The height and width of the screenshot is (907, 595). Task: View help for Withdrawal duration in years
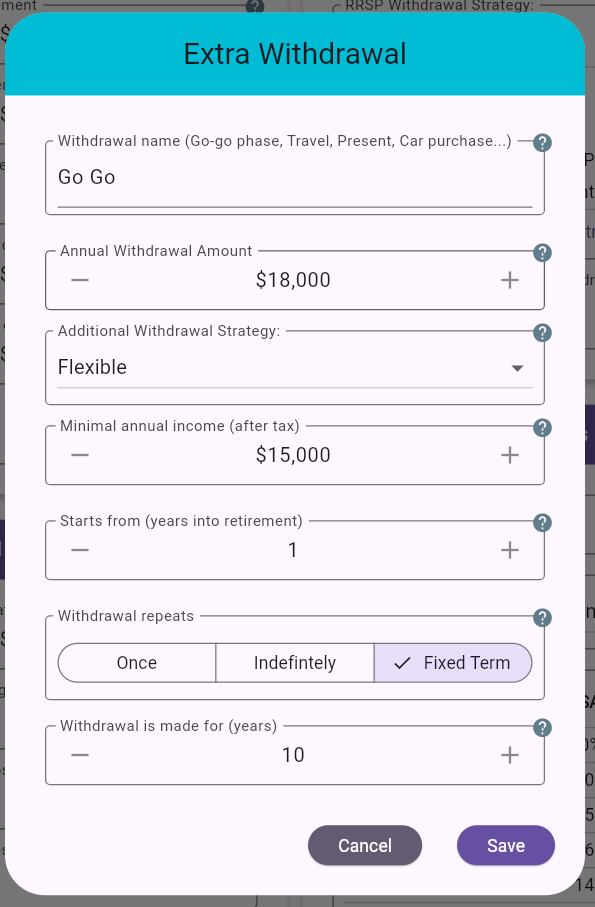tap(541, 728)
